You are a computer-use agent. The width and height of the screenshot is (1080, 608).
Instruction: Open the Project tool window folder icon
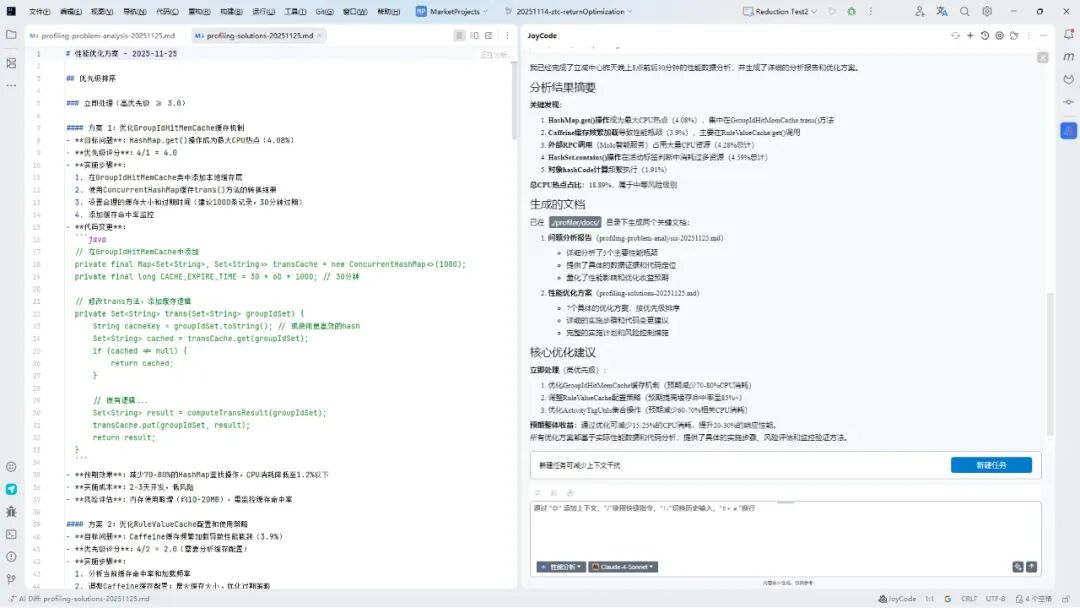click(11, 34)
